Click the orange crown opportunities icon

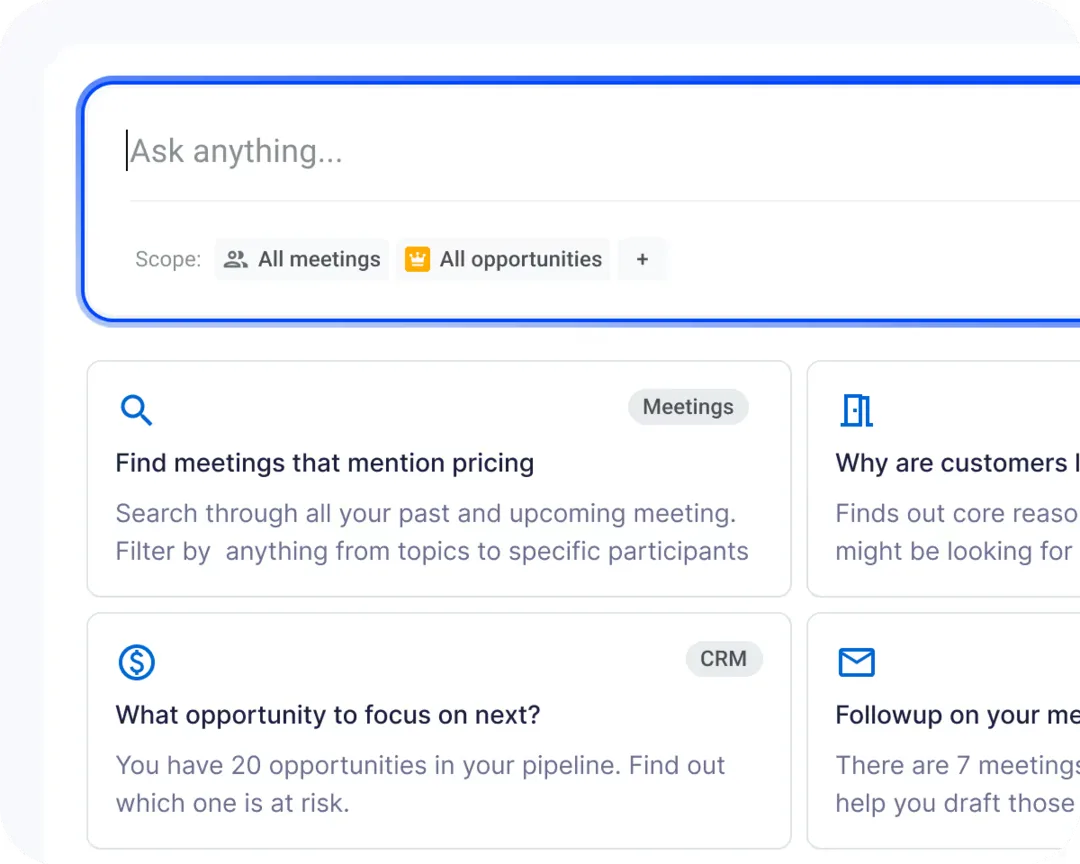coord(417,259)
